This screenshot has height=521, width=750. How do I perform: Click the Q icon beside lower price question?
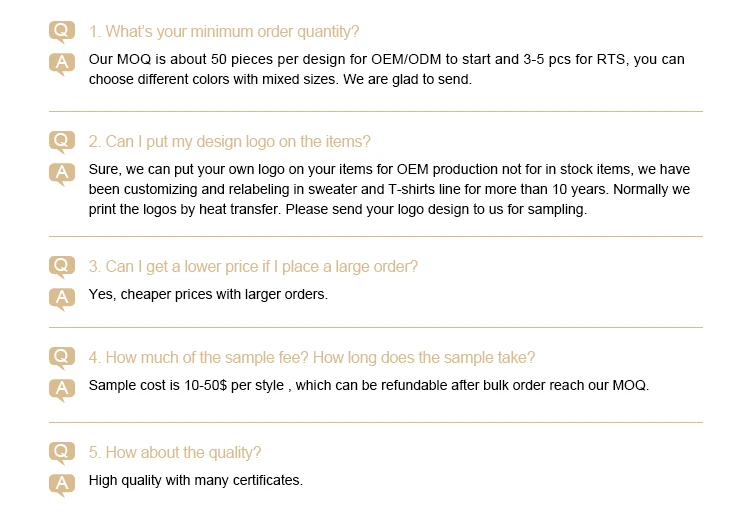[62, 265]
